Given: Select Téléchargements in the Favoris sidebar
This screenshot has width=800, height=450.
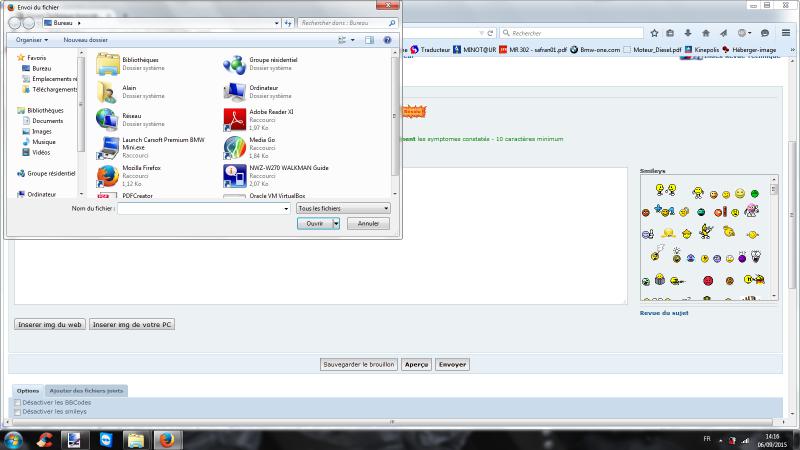Looking at the screenshot, I should click(55, 89).
